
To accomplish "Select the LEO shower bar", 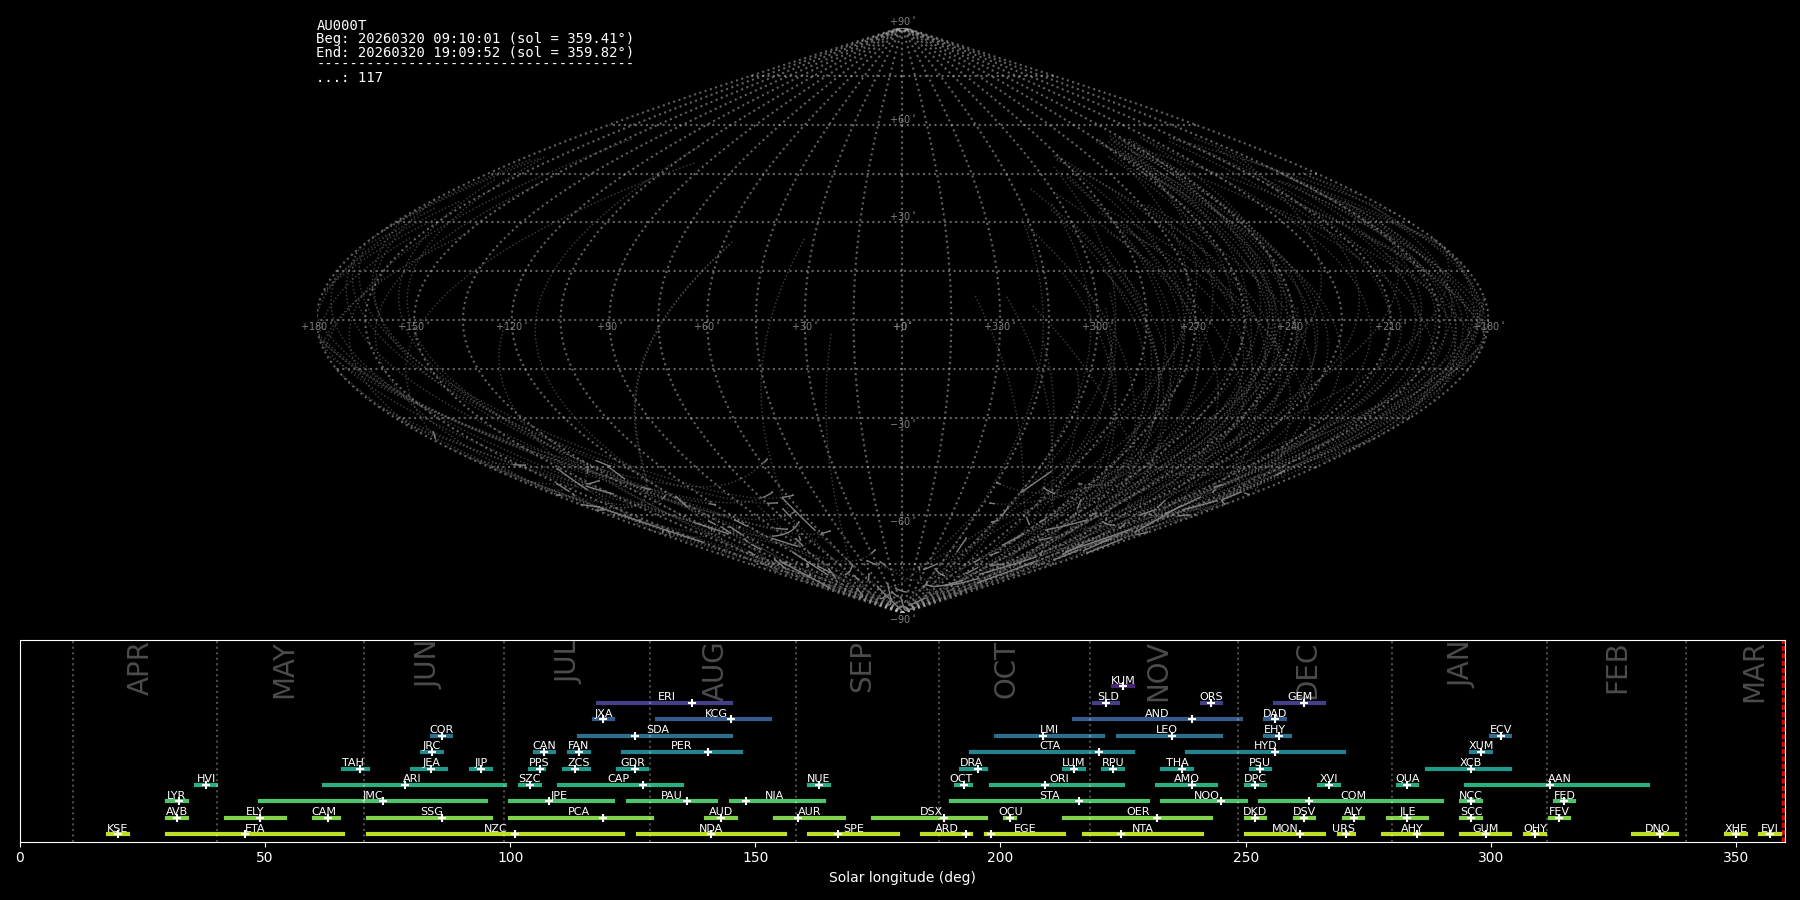I will pos(1169,736).
